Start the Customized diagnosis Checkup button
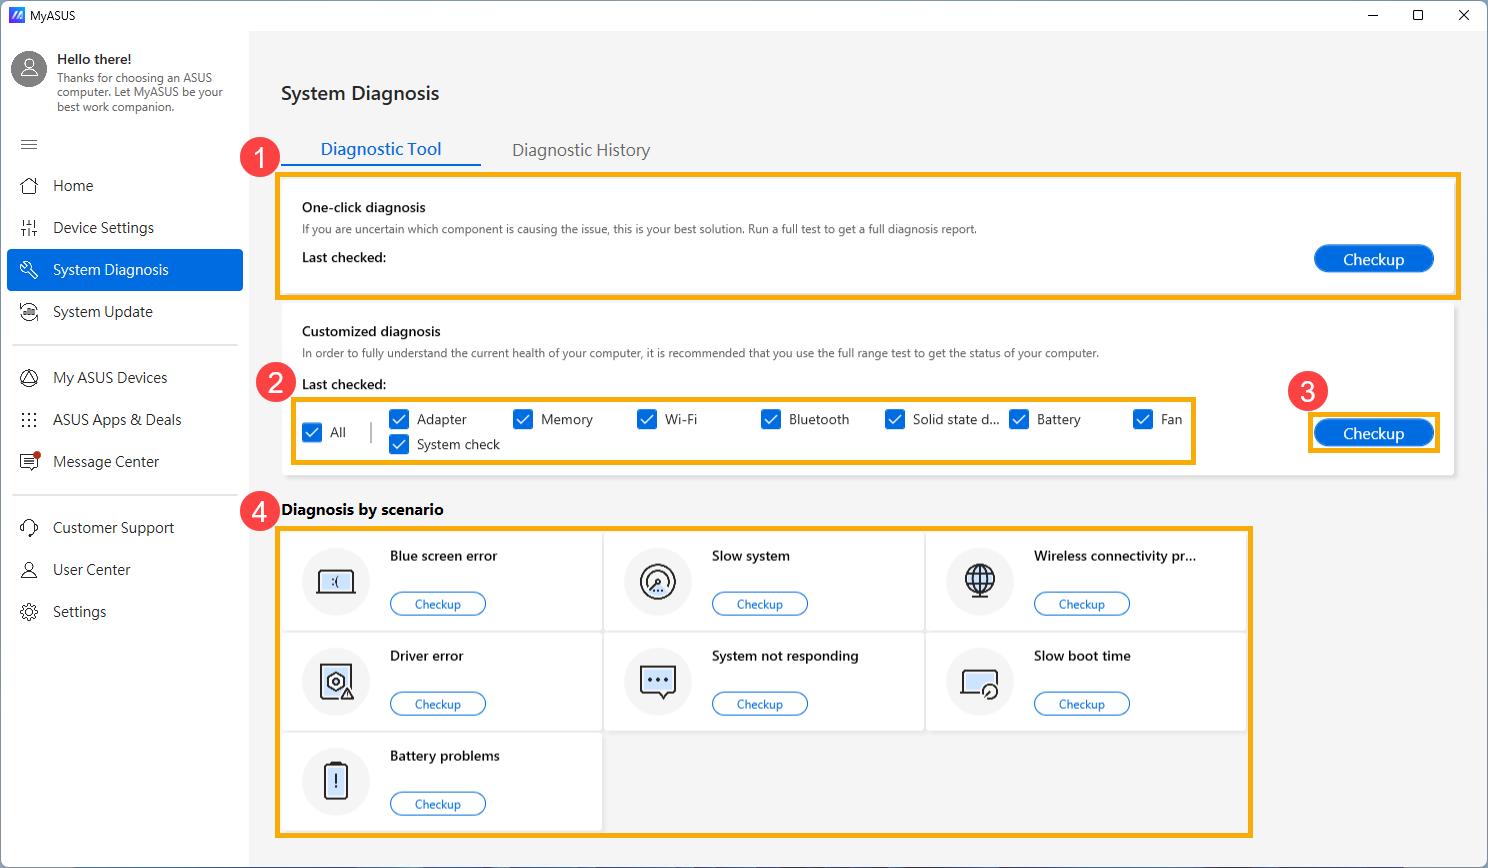1488x868 pixels. 1374,433
